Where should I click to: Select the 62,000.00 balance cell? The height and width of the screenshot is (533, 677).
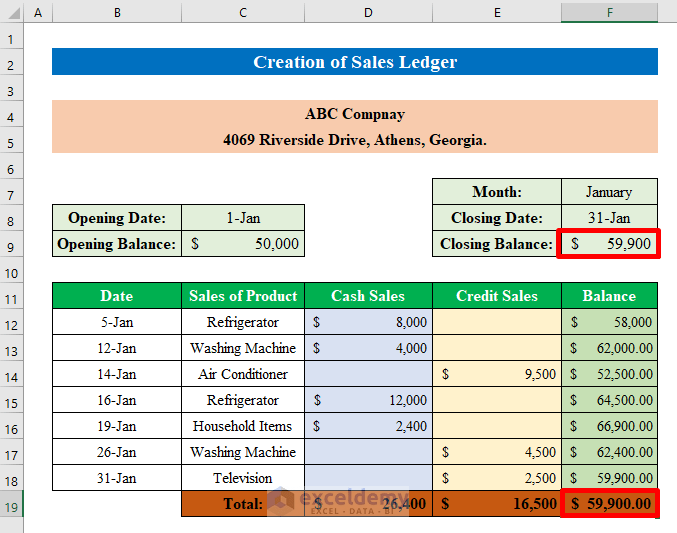pyautogui.click(x=610, y=348)
